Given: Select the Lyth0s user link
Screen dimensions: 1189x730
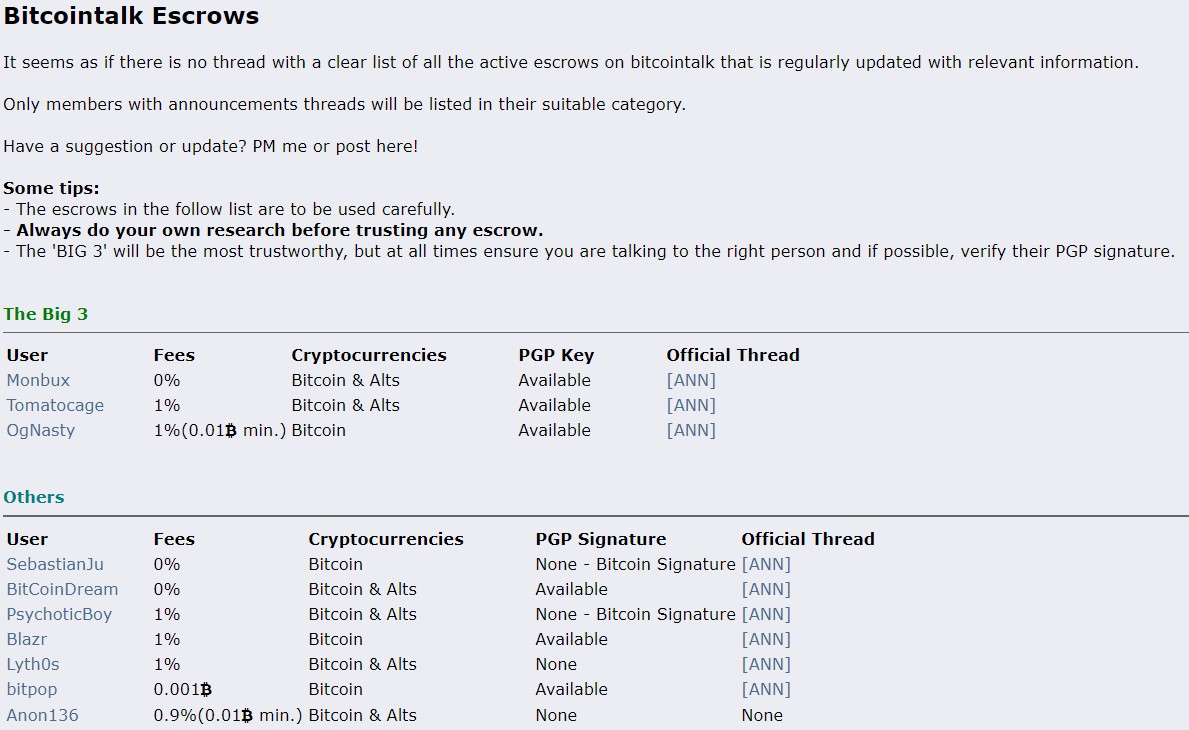Looking at the screenshot, I should (33, 664).
